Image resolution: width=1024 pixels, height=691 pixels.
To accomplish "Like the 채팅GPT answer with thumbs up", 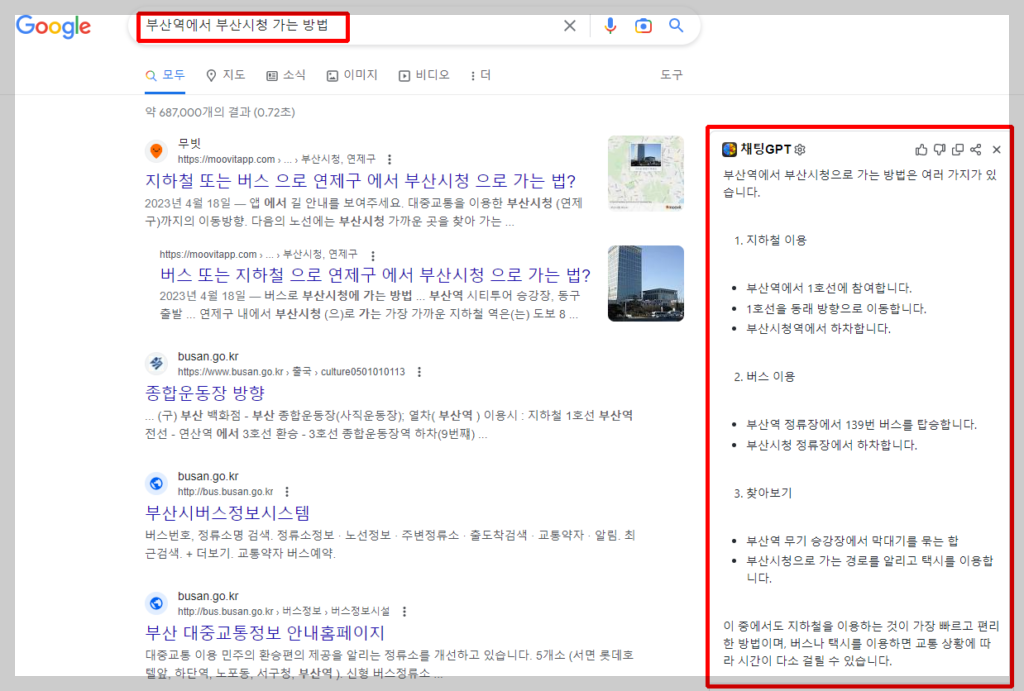I will click(921, 150).
